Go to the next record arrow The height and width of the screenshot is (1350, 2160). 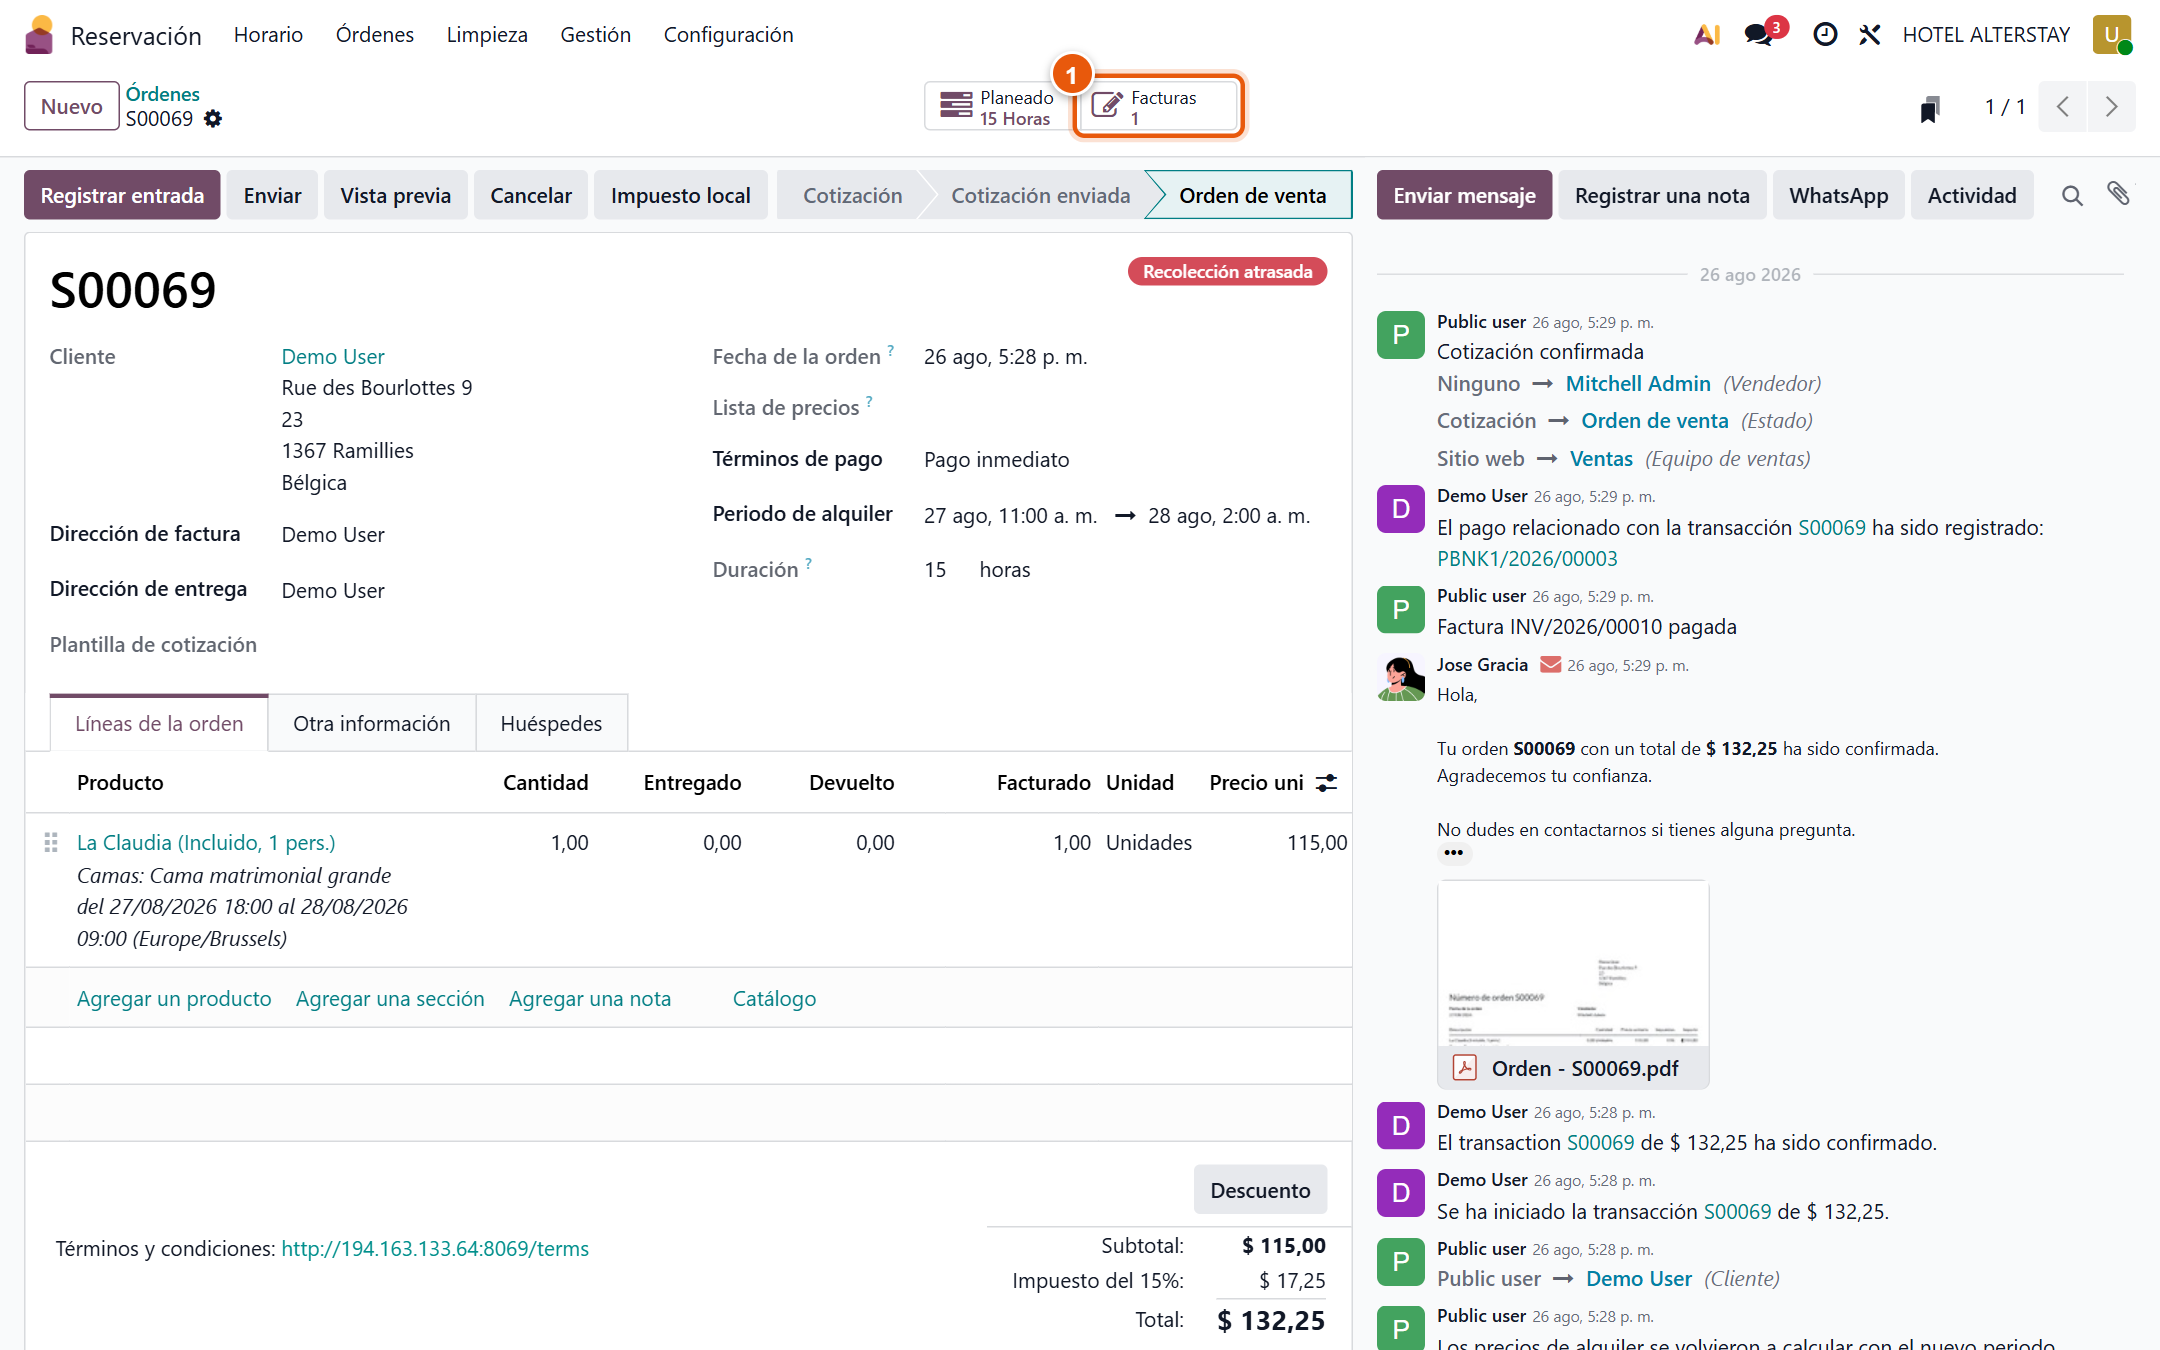(2111, 107)
